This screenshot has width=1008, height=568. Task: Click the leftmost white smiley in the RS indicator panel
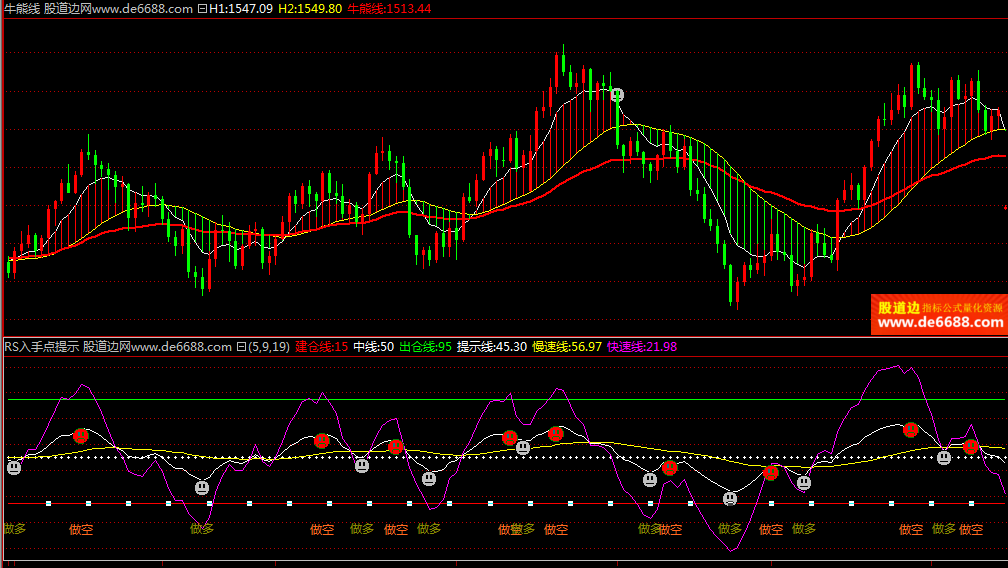tap(14, 466)
